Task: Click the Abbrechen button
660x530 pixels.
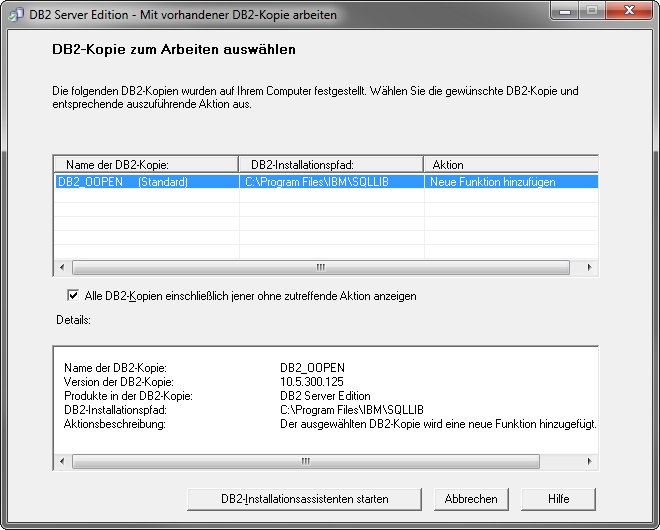Action: coord(471,499)
